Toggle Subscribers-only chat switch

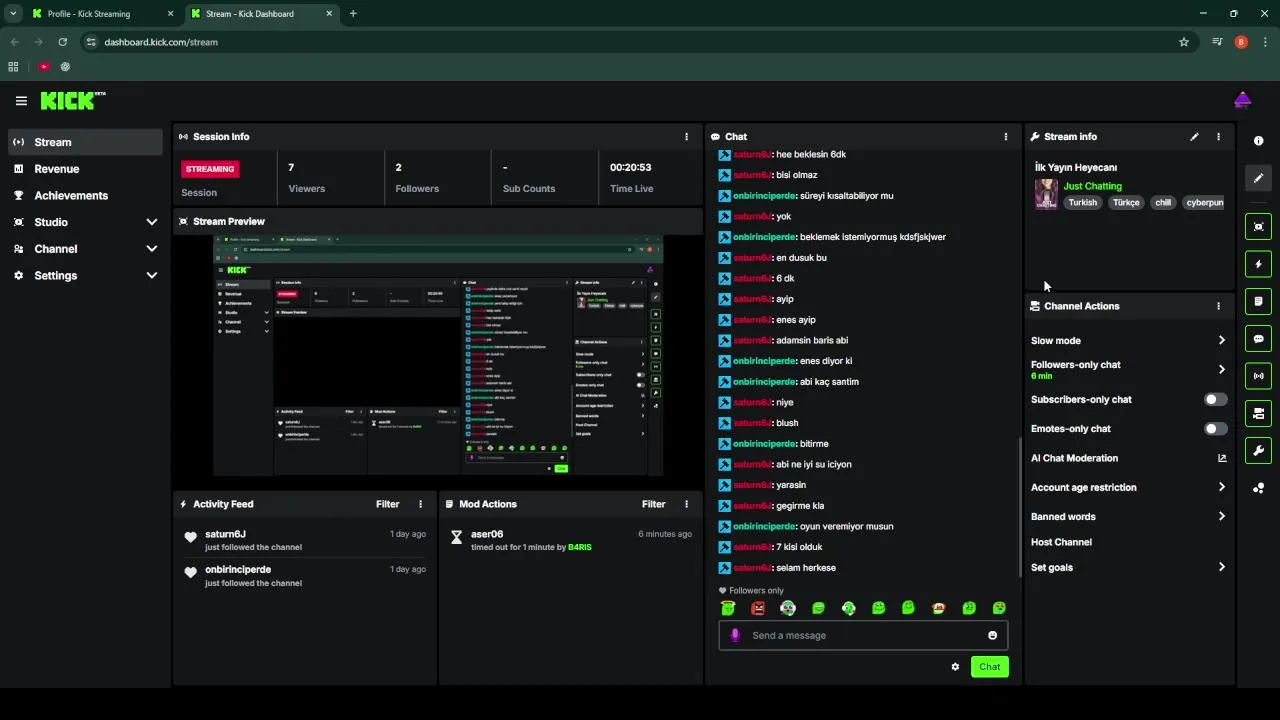tap(1215, 399)
